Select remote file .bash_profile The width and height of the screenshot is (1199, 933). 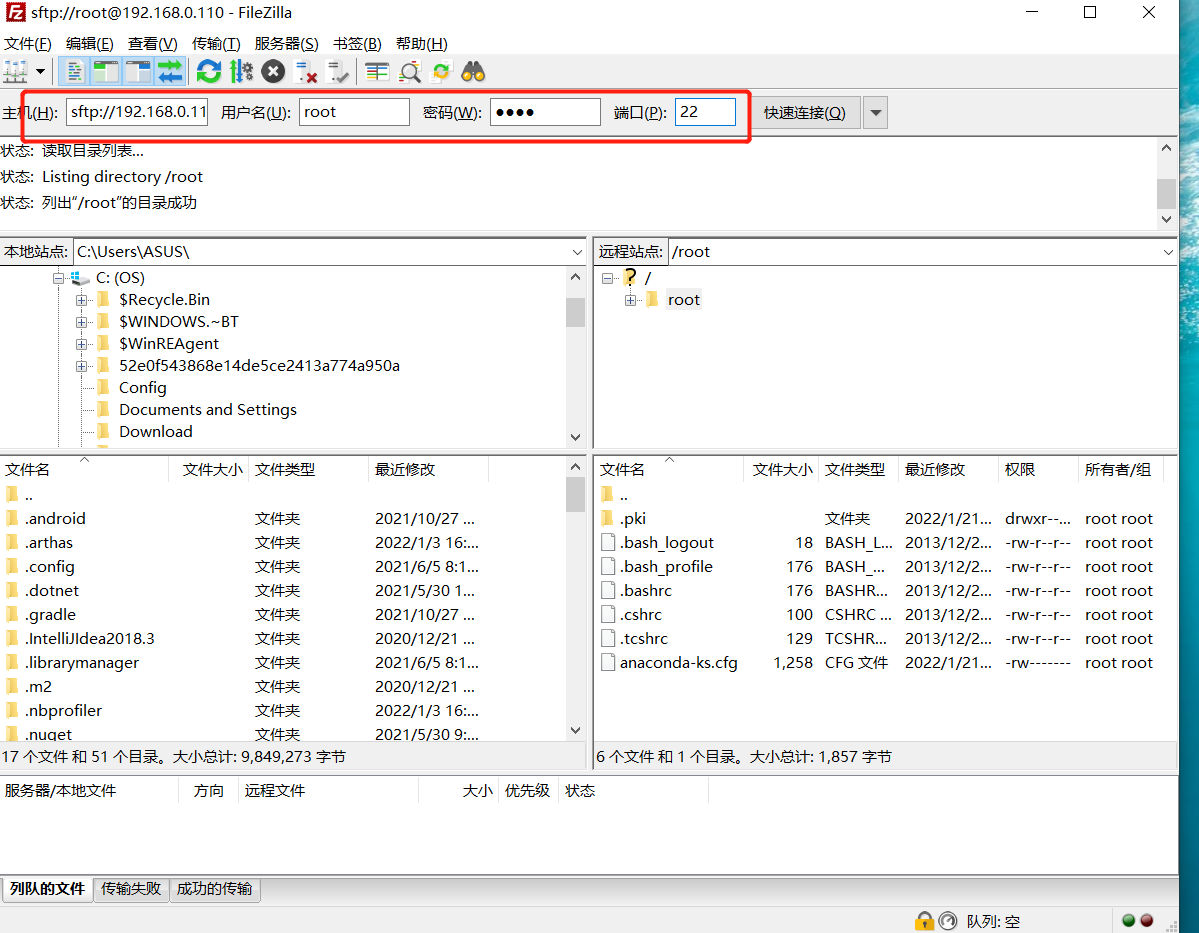[666, 567]
